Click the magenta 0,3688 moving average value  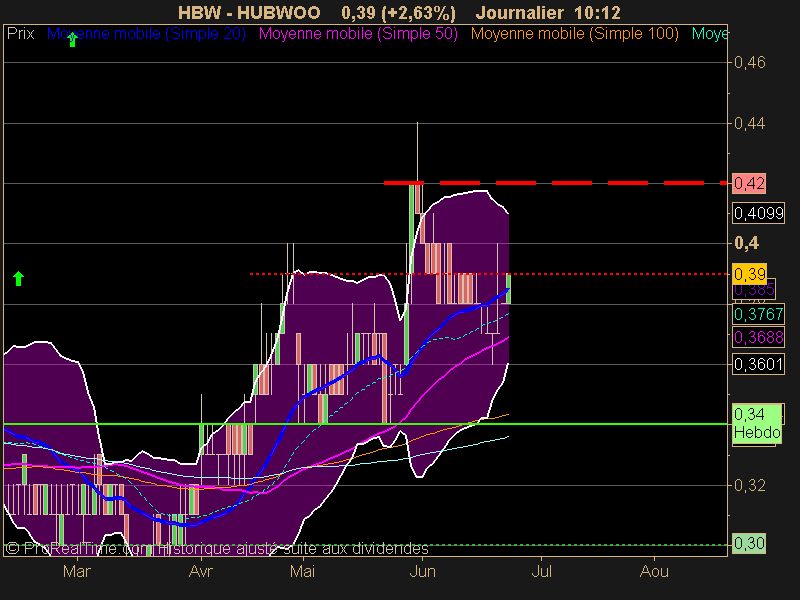(x=758, y=337)
